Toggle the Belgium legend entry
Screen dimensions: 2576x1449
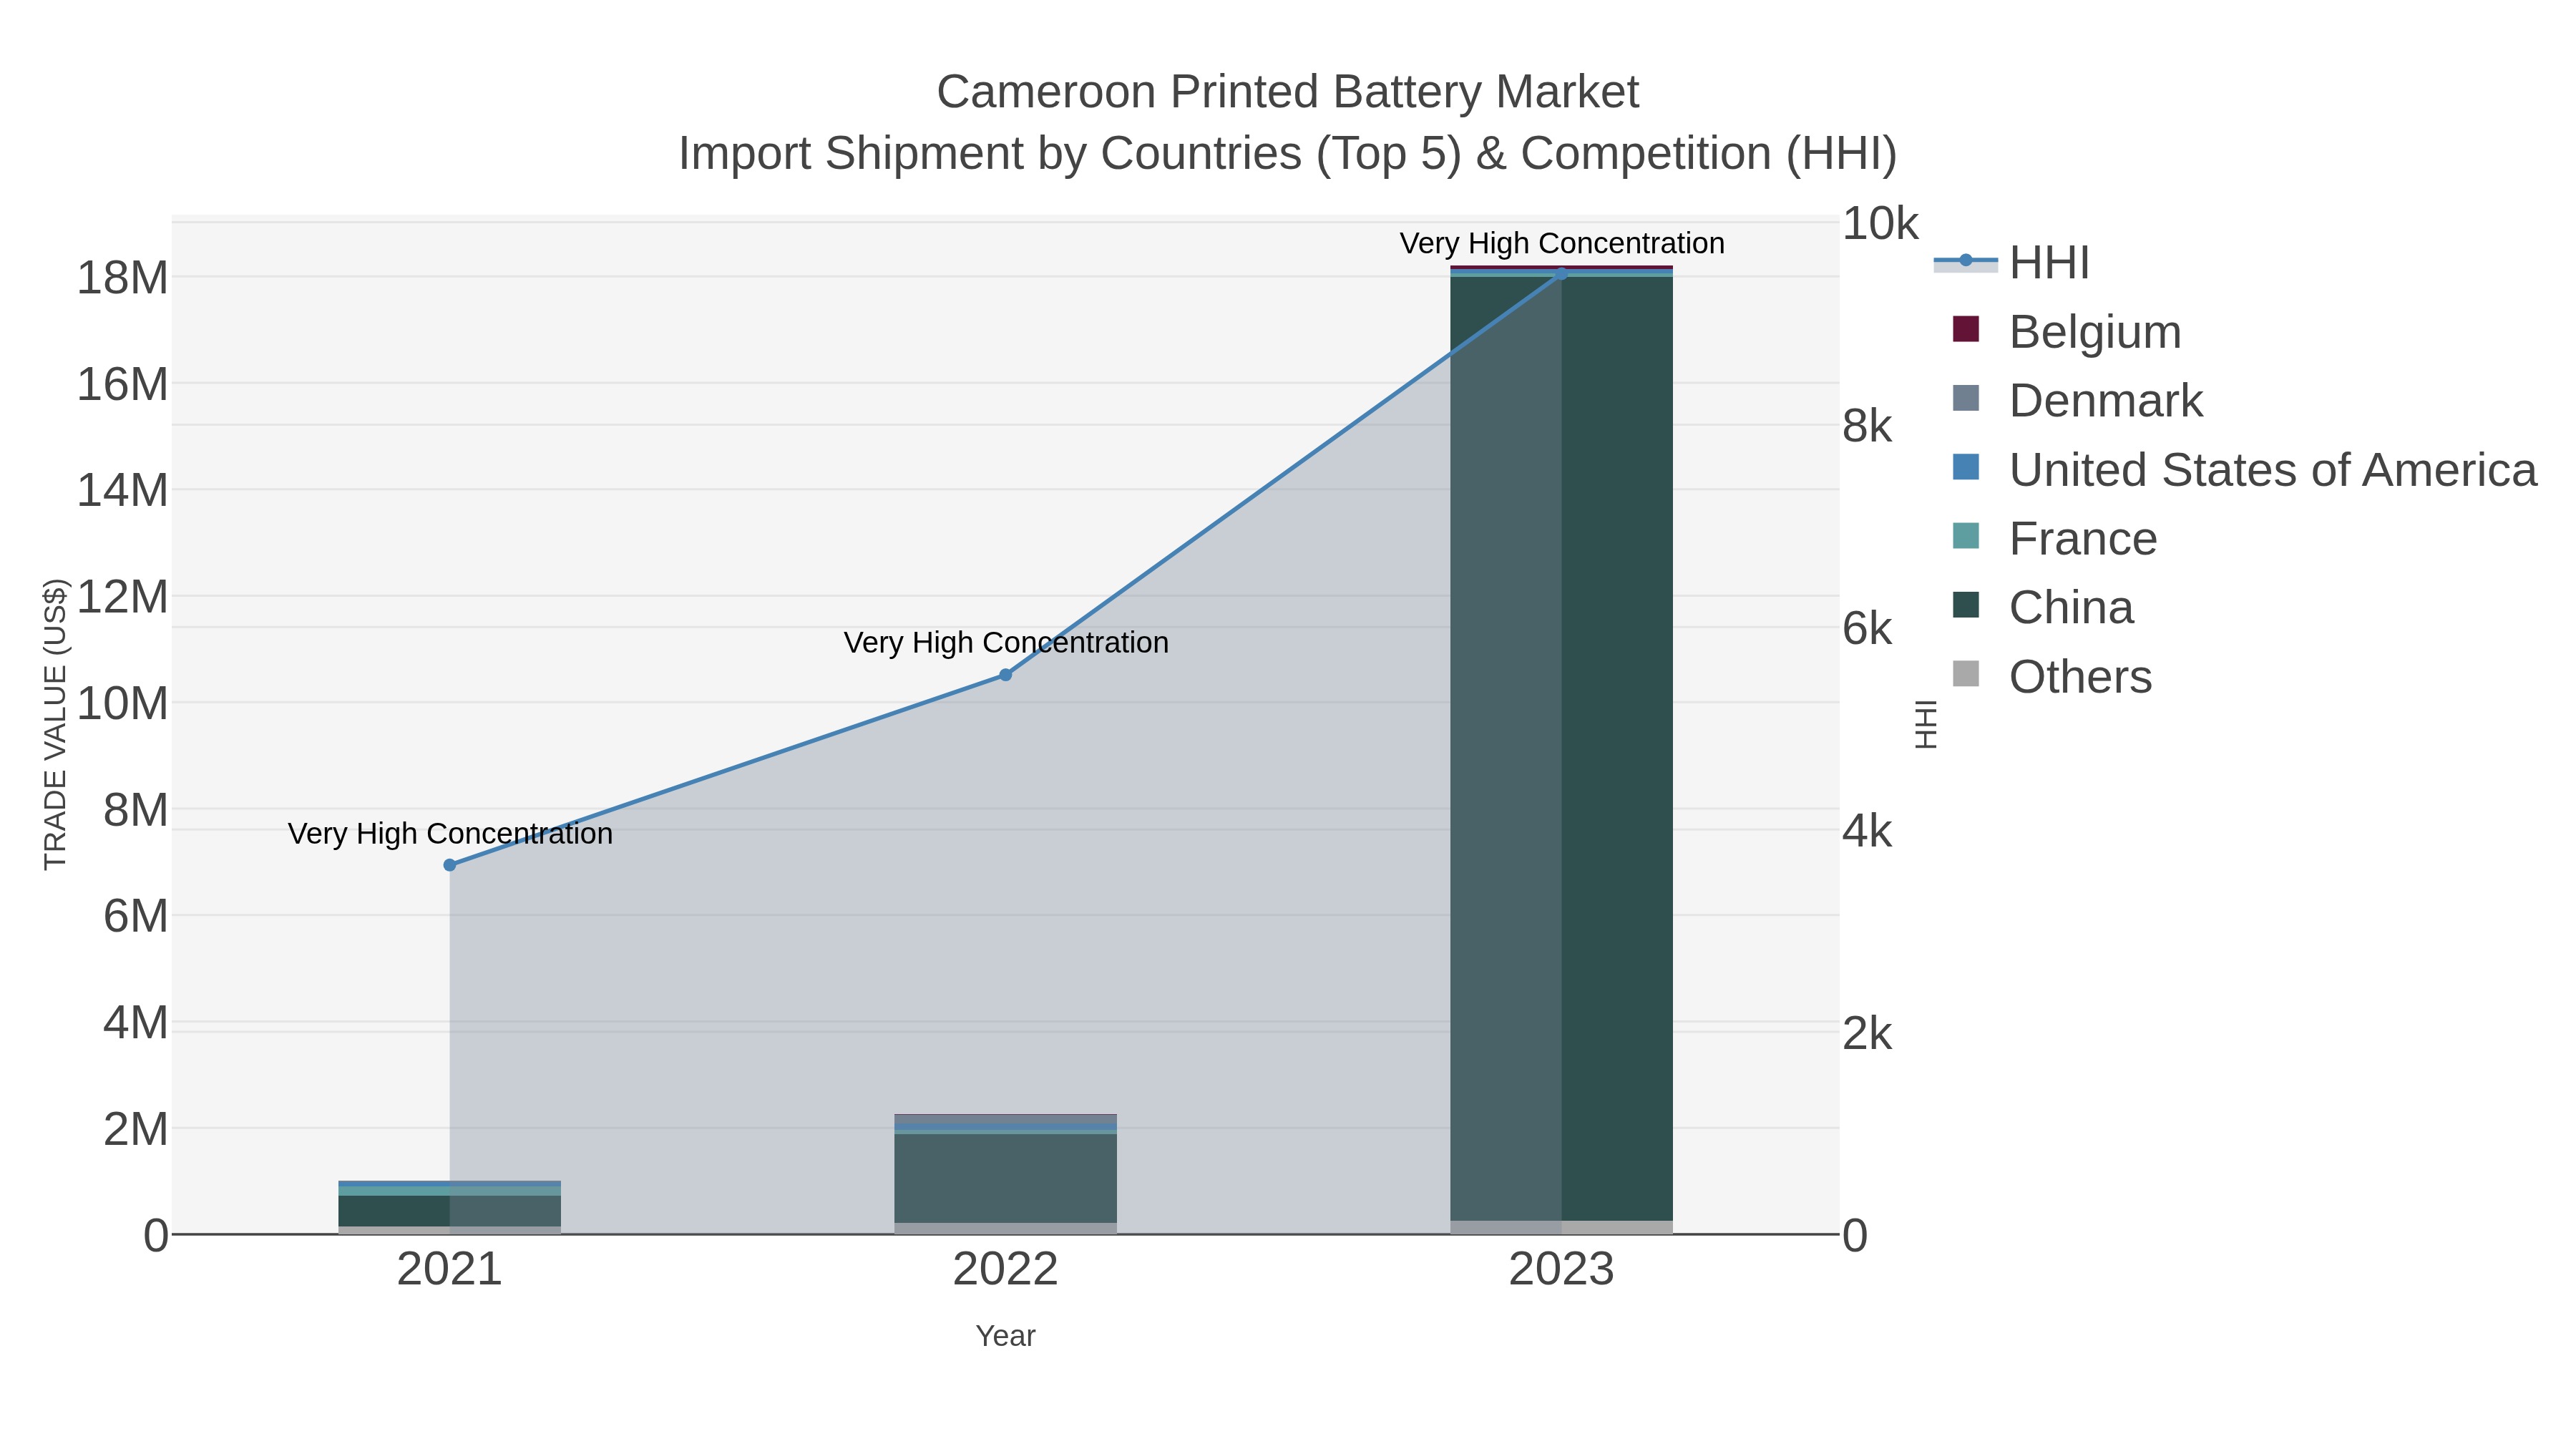tap(2066, 332)
